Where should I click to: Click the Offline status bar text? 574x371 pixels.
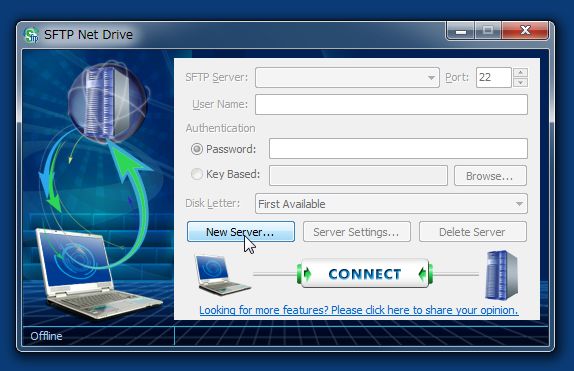coord(46,336)
